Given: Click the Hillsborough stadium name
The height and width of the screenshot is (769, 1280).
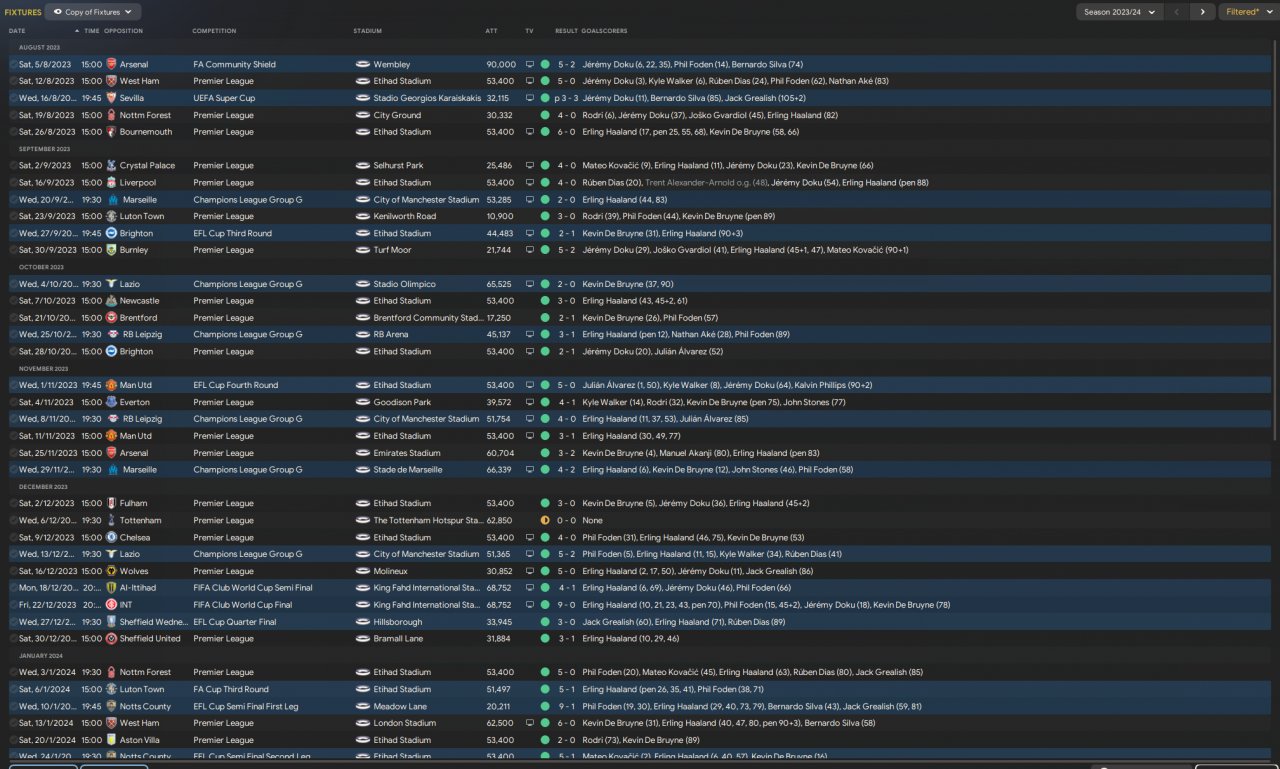Looking at the screenshot, I should click(x=398, y=622).
